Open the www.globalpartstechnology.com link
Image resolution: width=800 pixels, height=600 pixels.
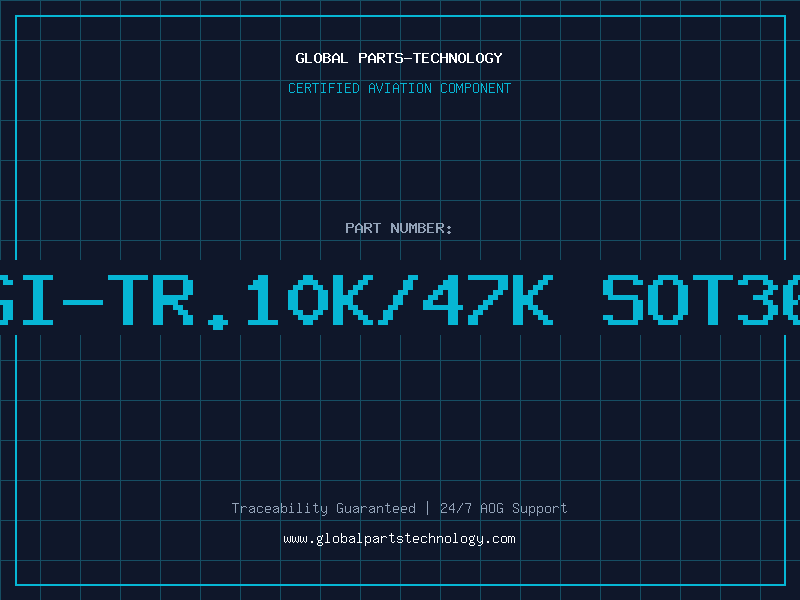[399, 539]
